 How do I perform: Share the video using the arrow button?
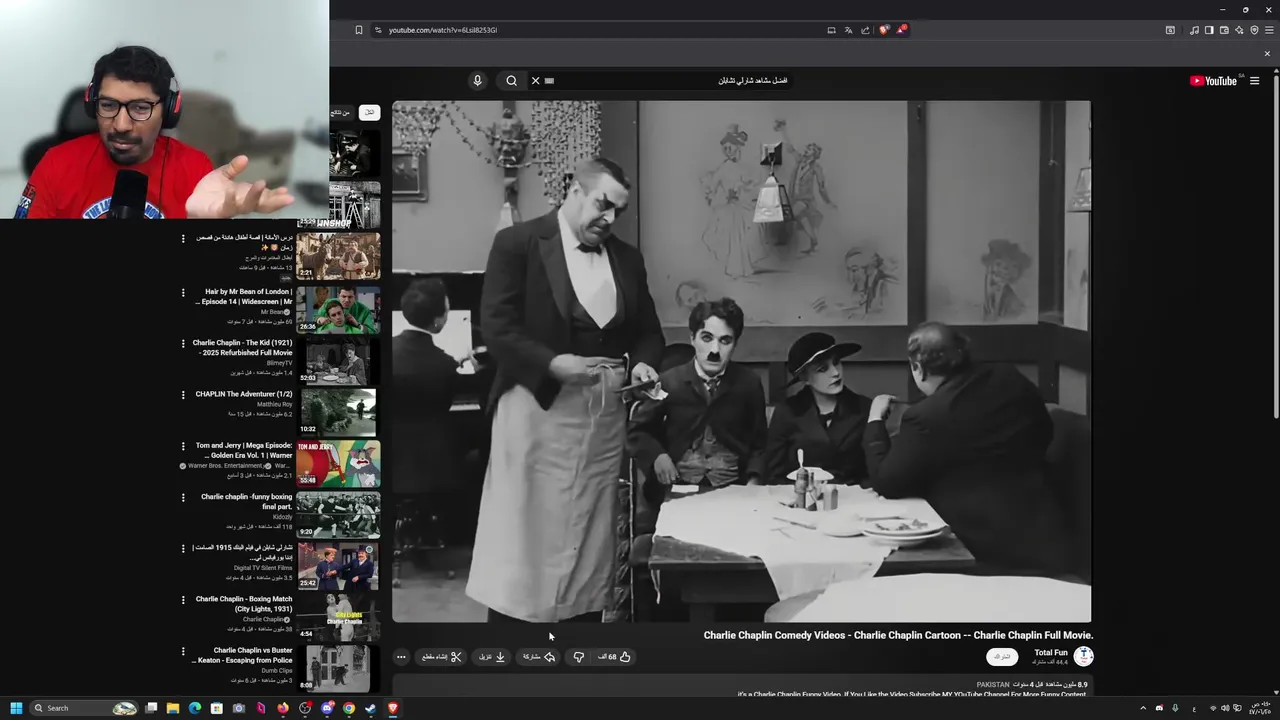[x=539, y=657]
